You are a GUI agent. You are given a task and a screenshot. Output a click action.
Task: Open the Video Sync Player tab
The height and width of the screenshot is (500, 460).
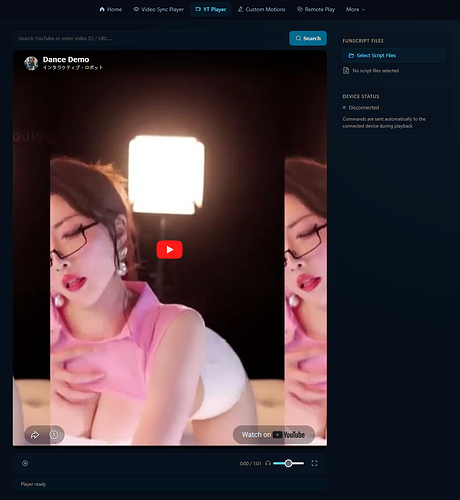158,9
